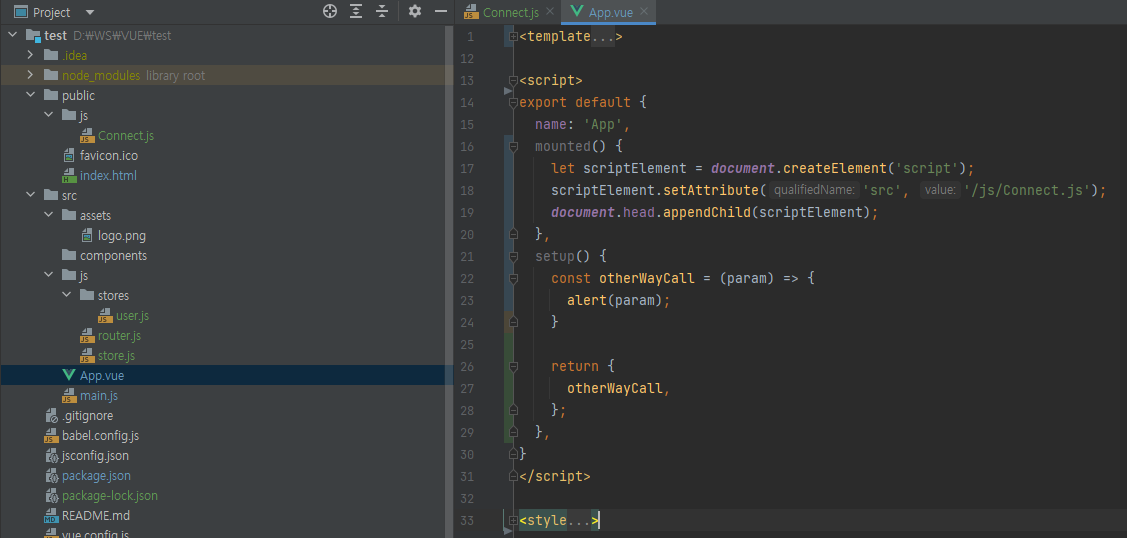Close the Connect.js tab
Viewport: 1127px width, 538px height.
[550, 11]
